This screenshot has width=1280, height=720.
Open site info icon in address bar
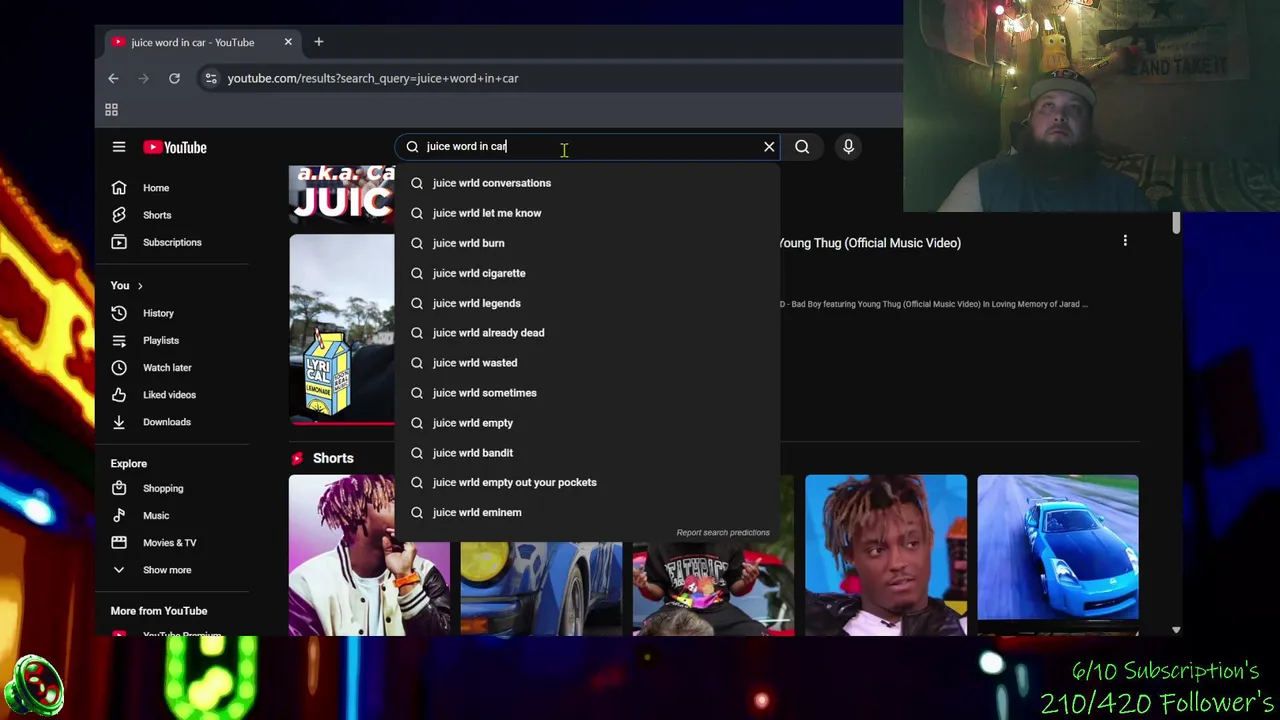point(210,78)
